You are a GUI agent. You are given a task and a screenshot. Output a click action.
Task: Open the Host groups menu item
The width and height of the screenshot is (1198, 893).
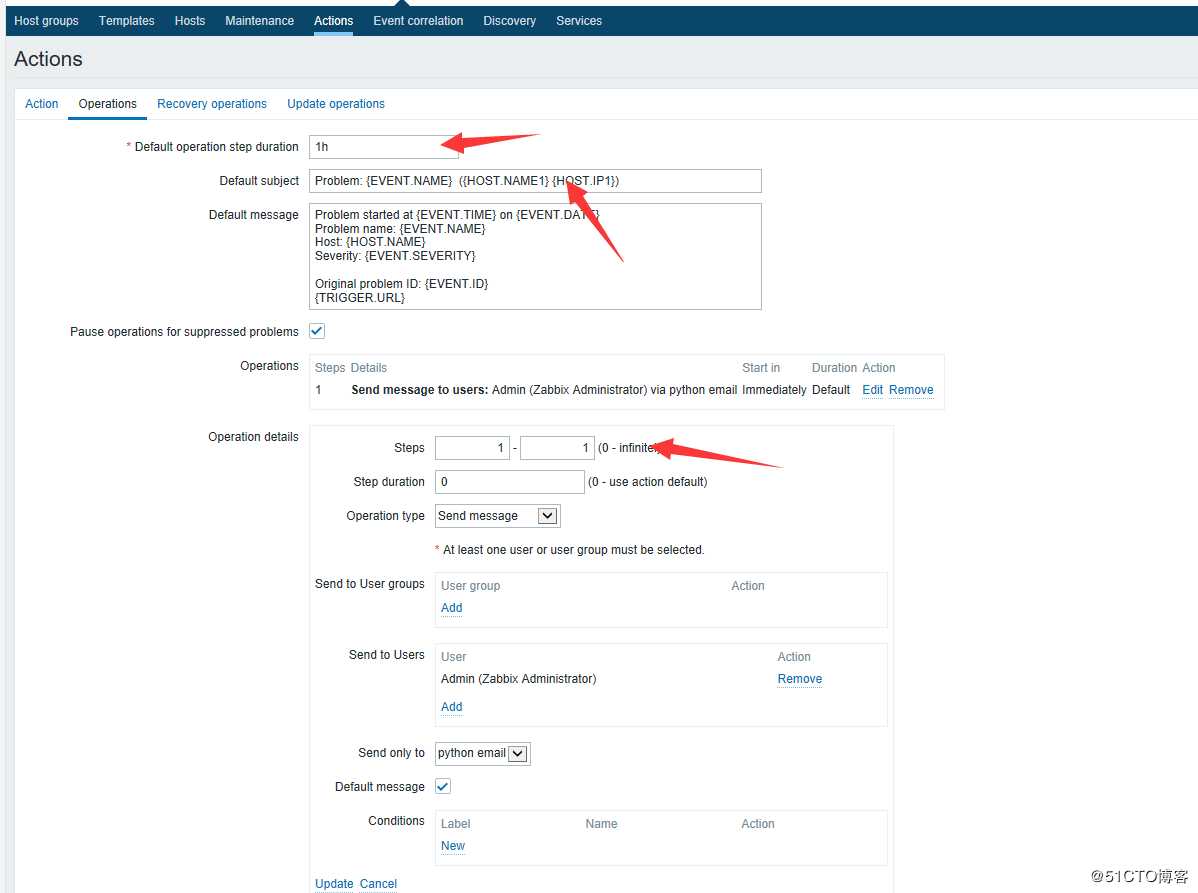click(46, 21)
